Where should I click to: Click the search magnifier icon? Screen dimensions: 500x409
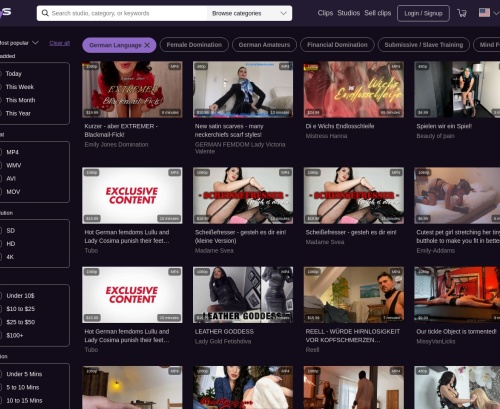[x=45, y=13]
